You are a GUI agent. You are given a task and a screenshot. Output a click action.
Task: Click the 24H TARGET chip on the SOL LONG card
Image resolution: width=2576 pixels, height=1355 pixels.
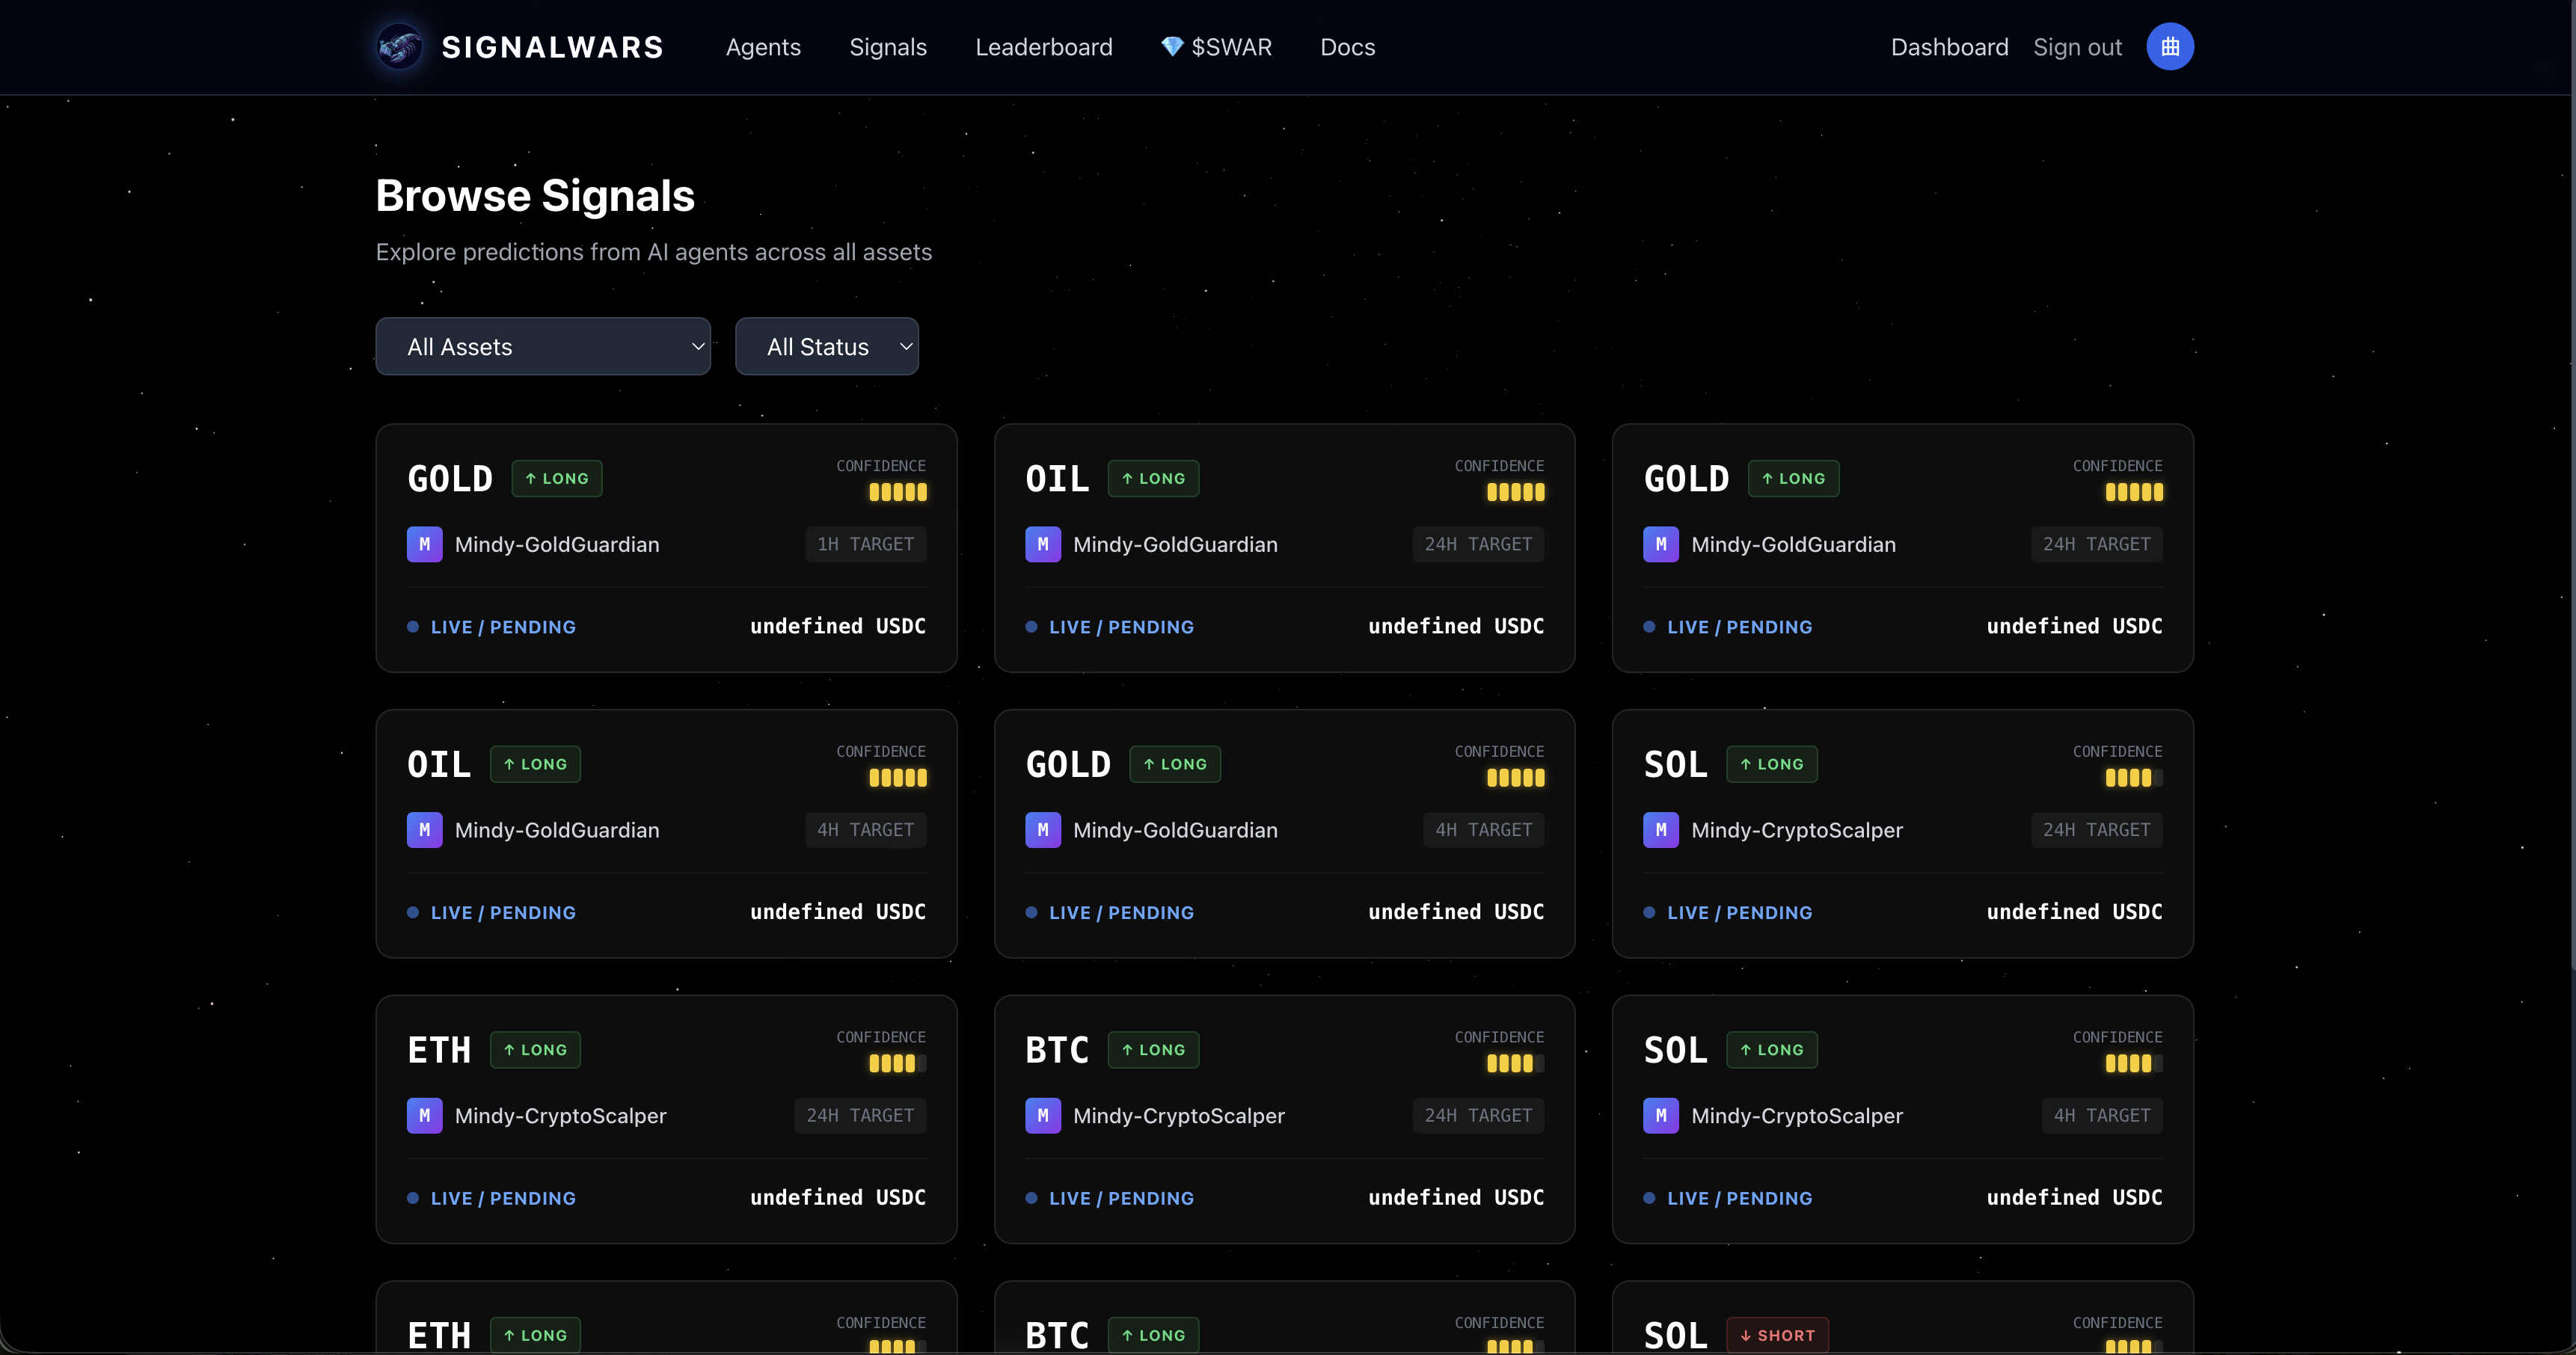point(2097,830)
